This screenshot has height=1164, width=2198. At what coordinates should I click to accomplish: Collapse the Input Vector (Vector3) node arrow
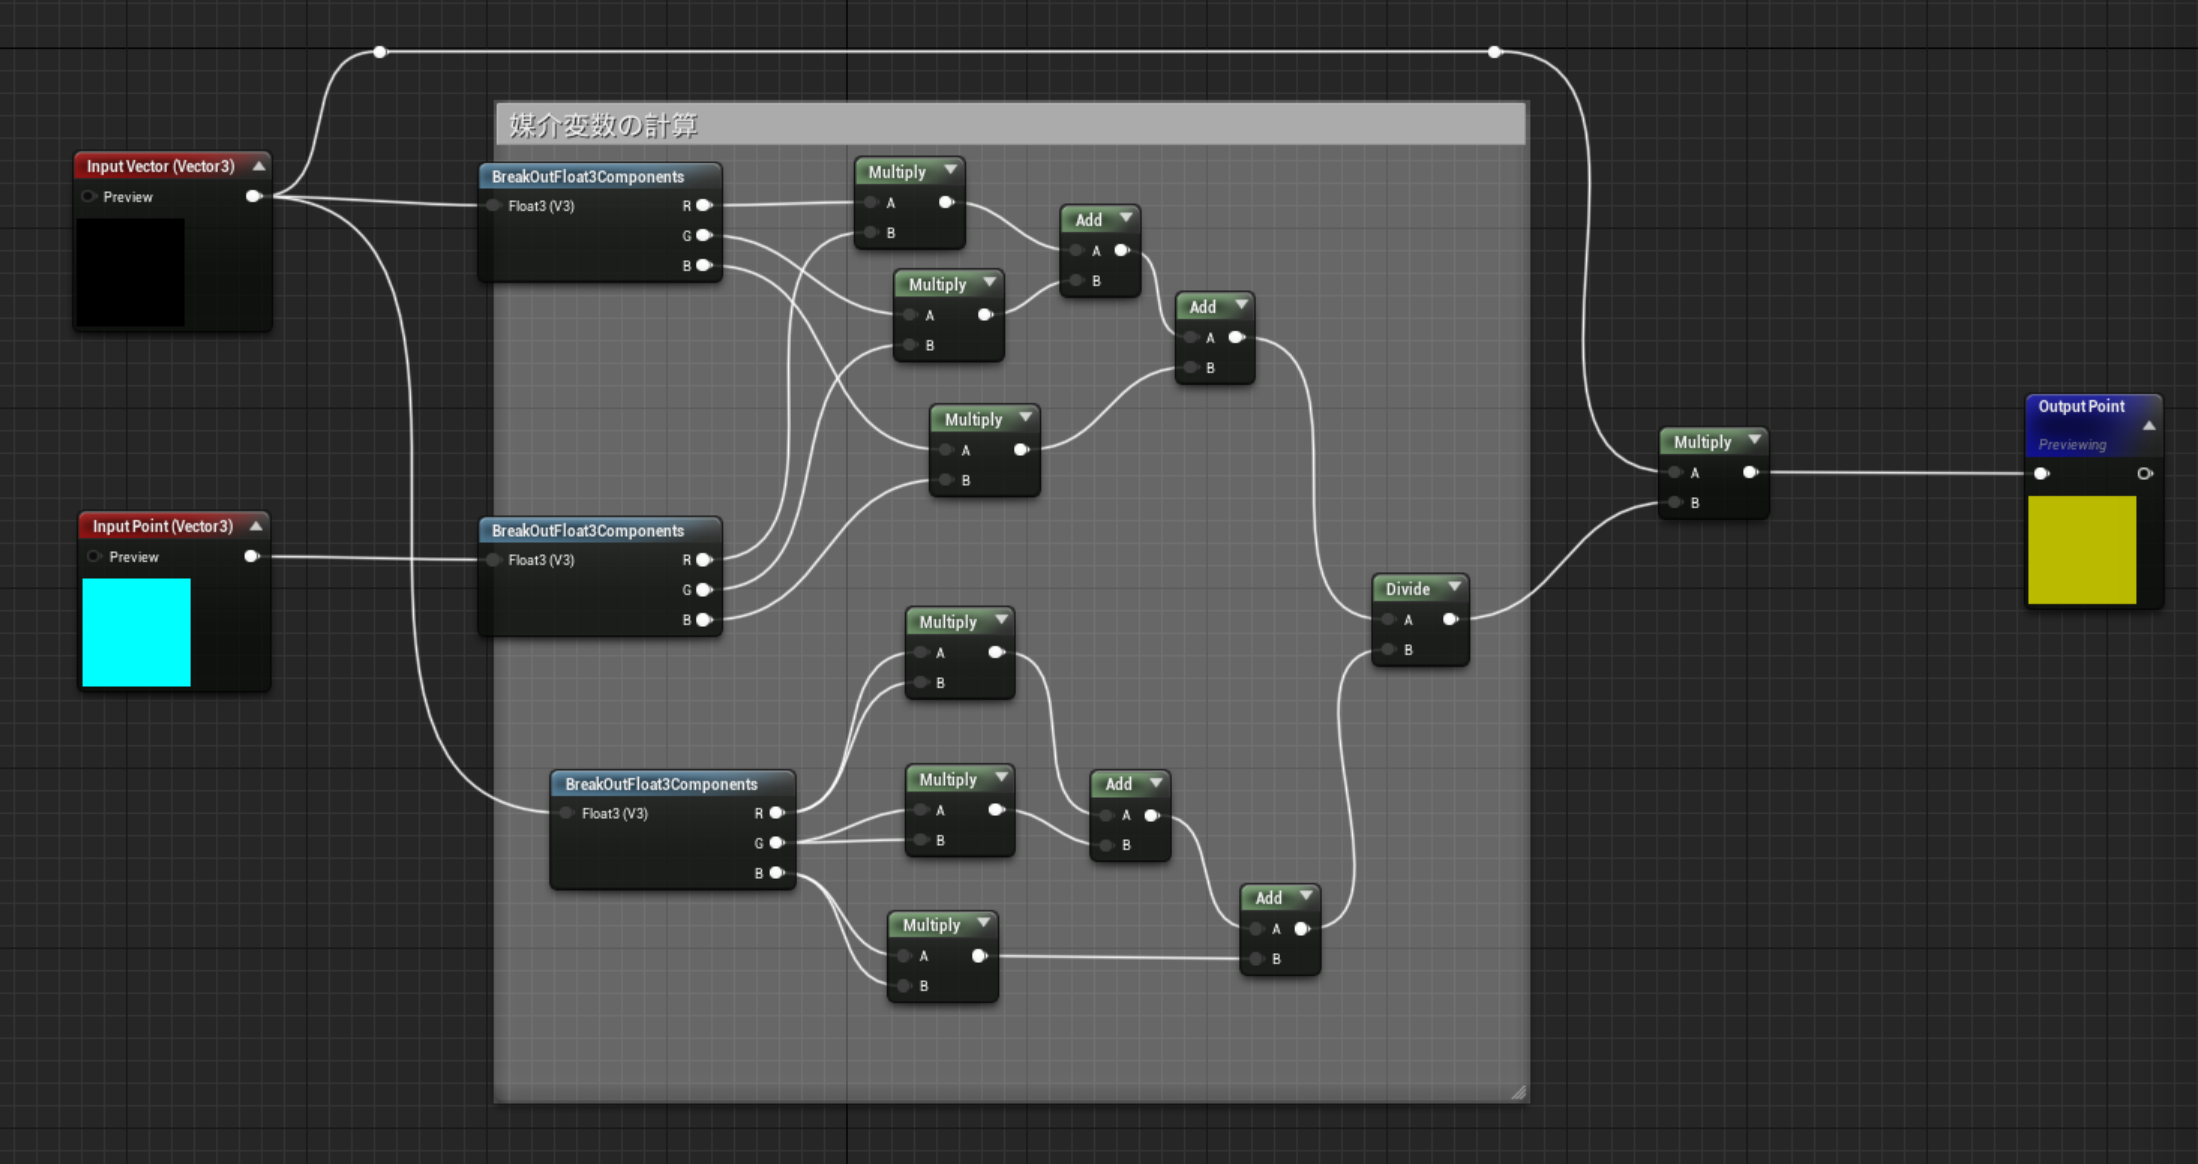[259, 166]
